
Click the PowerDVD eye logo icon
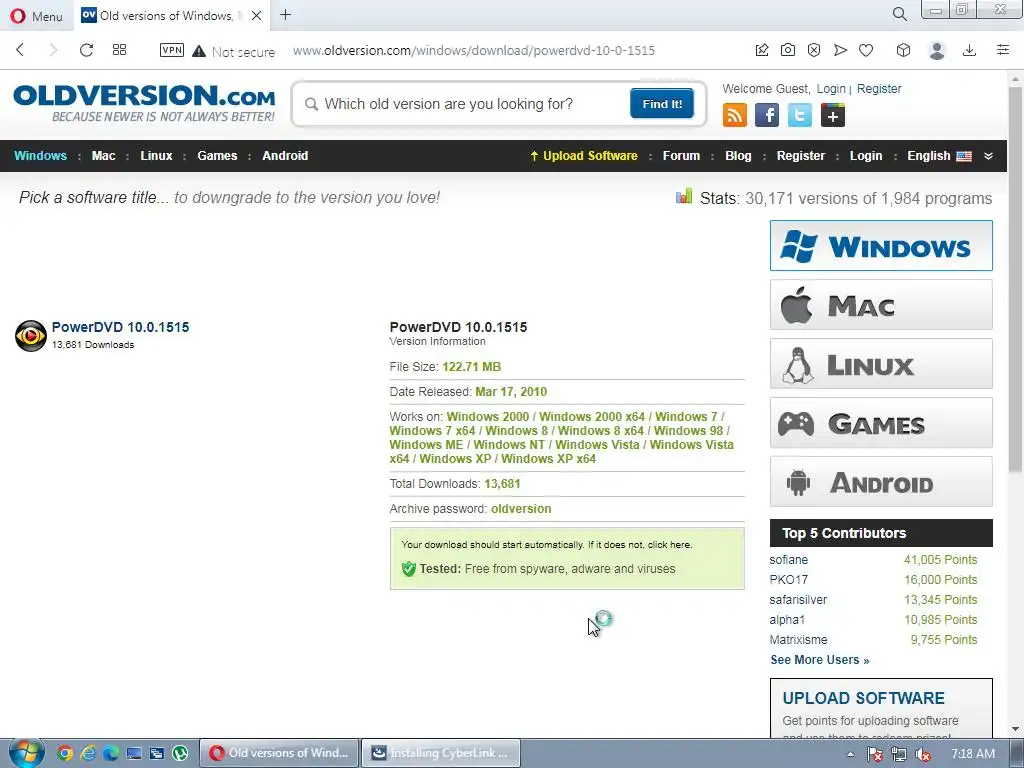click(31, 336)
